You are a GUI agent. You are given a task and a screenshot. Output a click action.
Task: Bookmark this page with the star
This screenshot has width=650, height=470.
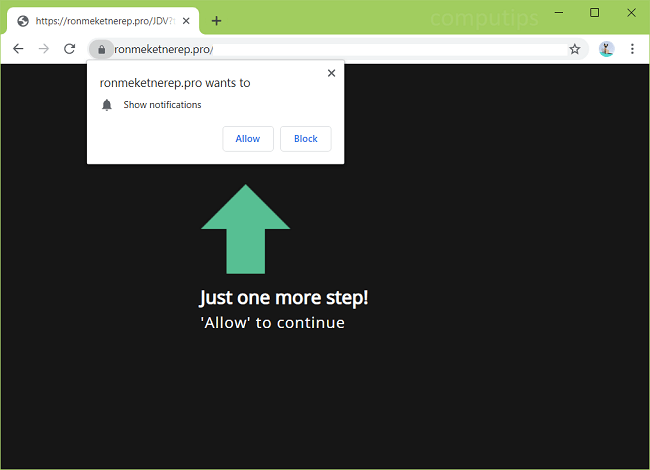point(575,49)
